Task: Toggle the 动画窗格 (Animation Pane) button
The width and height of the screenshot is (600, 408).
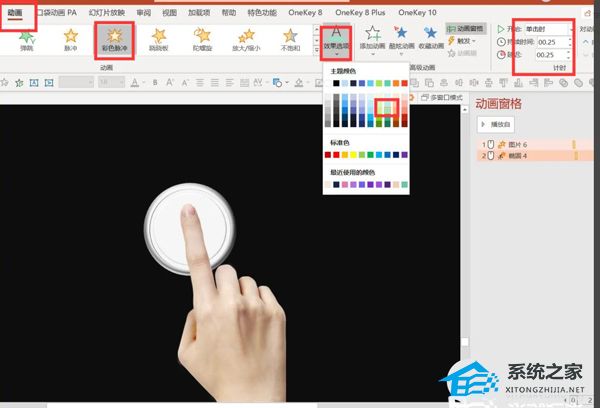Action: point(466,29)
